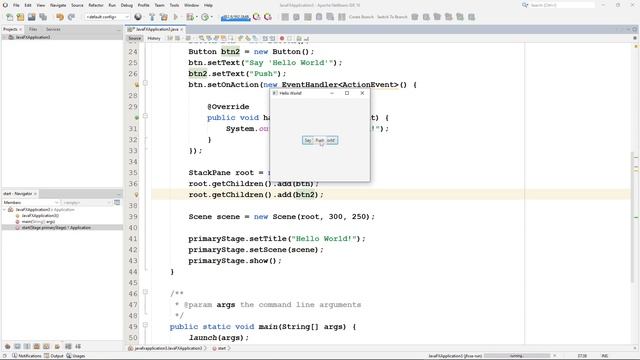The height and width of the screenshot is (360, 640).
Task: Click the New File toolbar icon
Action: [x=9, y=17]
